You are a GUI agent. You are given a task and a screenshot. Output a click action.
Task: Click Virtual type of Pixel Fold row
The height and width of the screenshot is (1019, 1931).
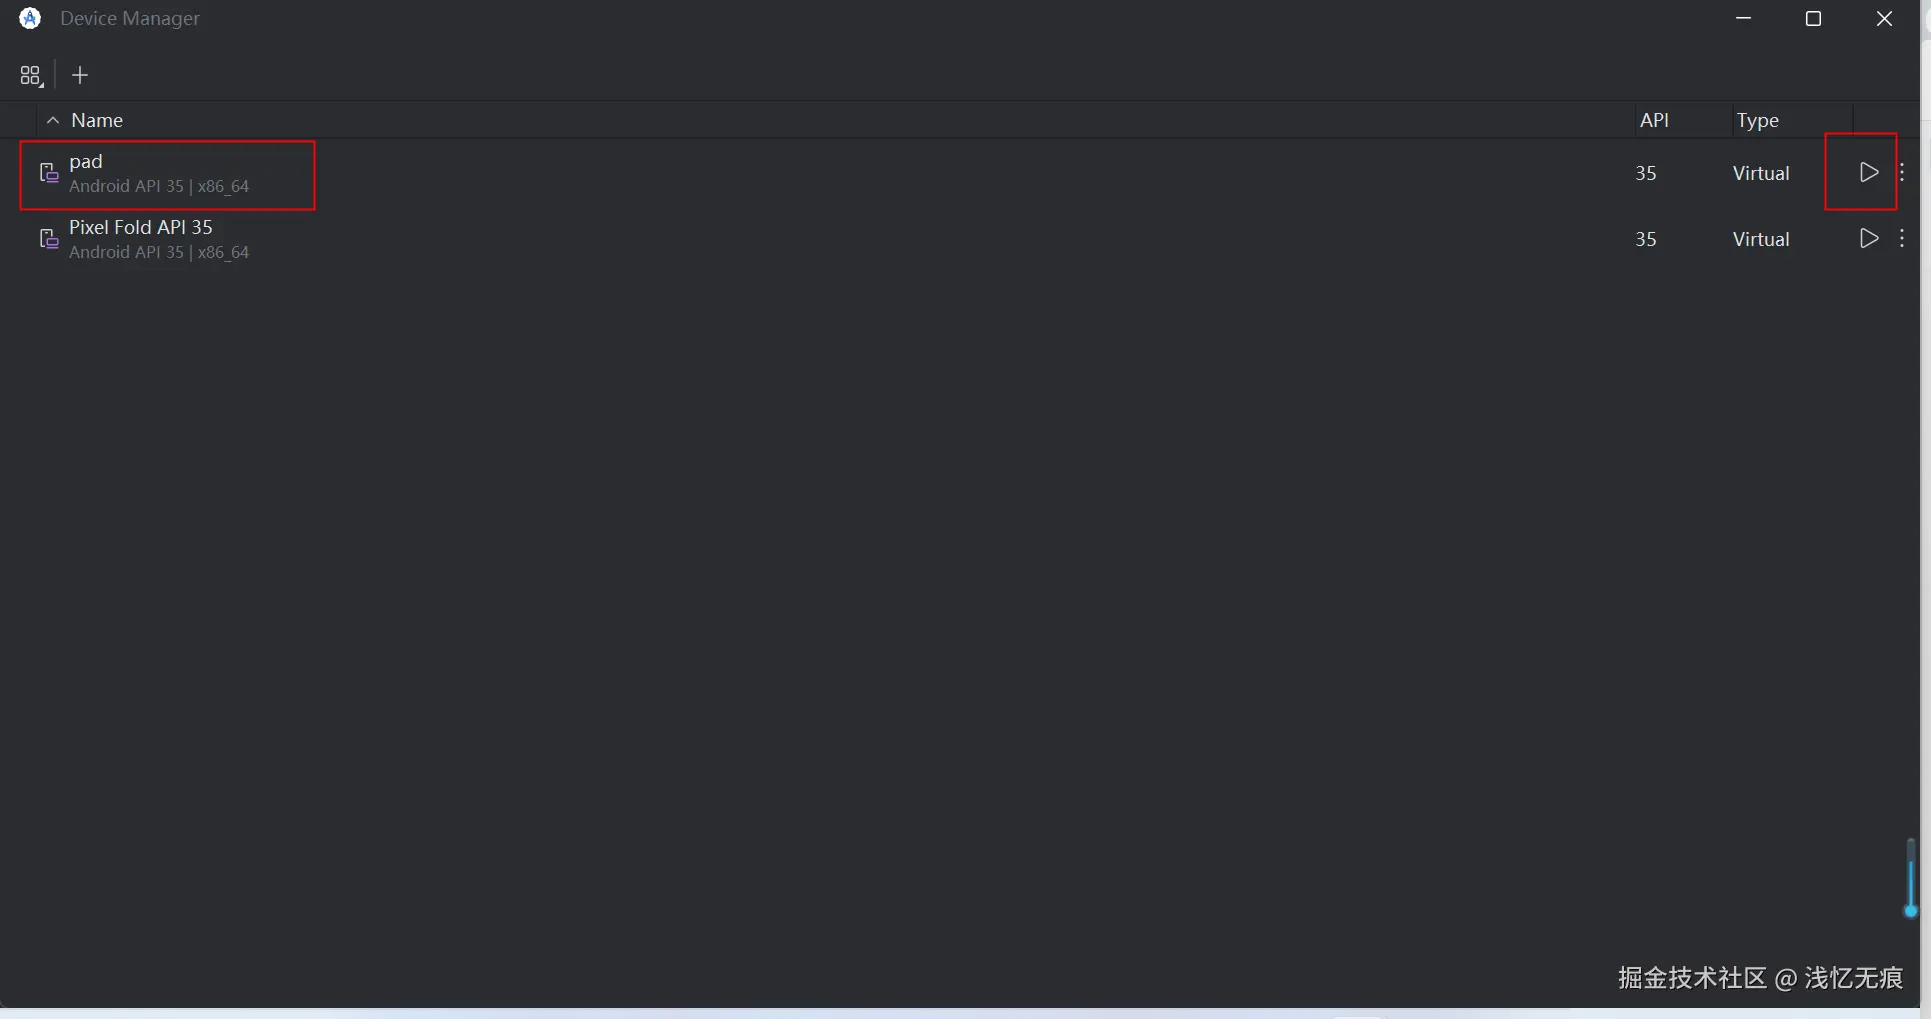click(x=1761, y=239)
